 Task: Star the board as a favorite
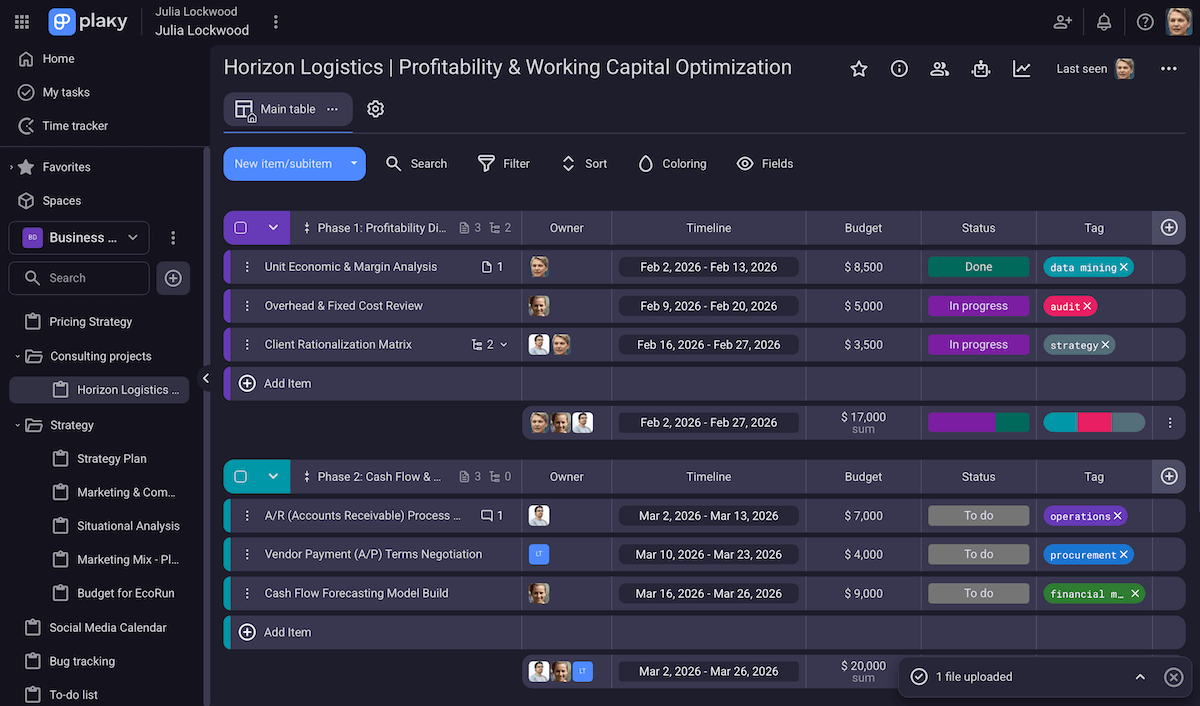858,69
